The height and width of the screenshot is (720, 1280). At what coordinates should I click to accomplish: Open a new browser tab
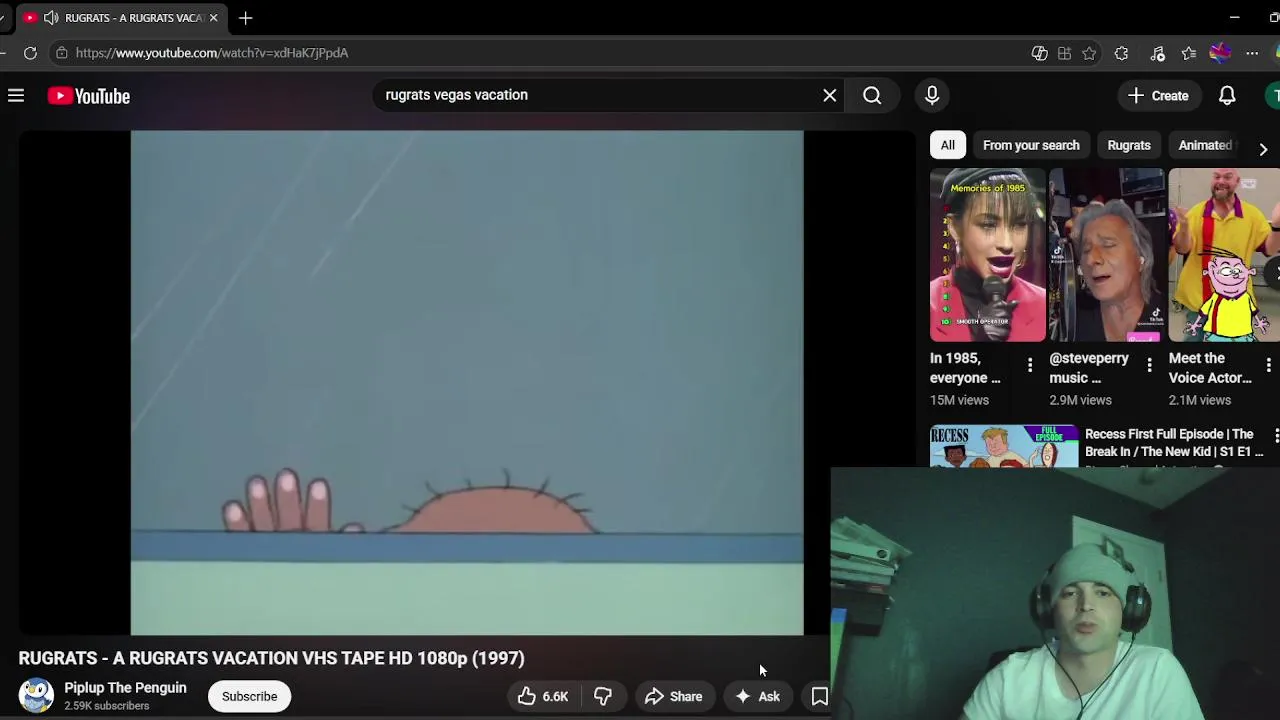[x=246, y=18]
